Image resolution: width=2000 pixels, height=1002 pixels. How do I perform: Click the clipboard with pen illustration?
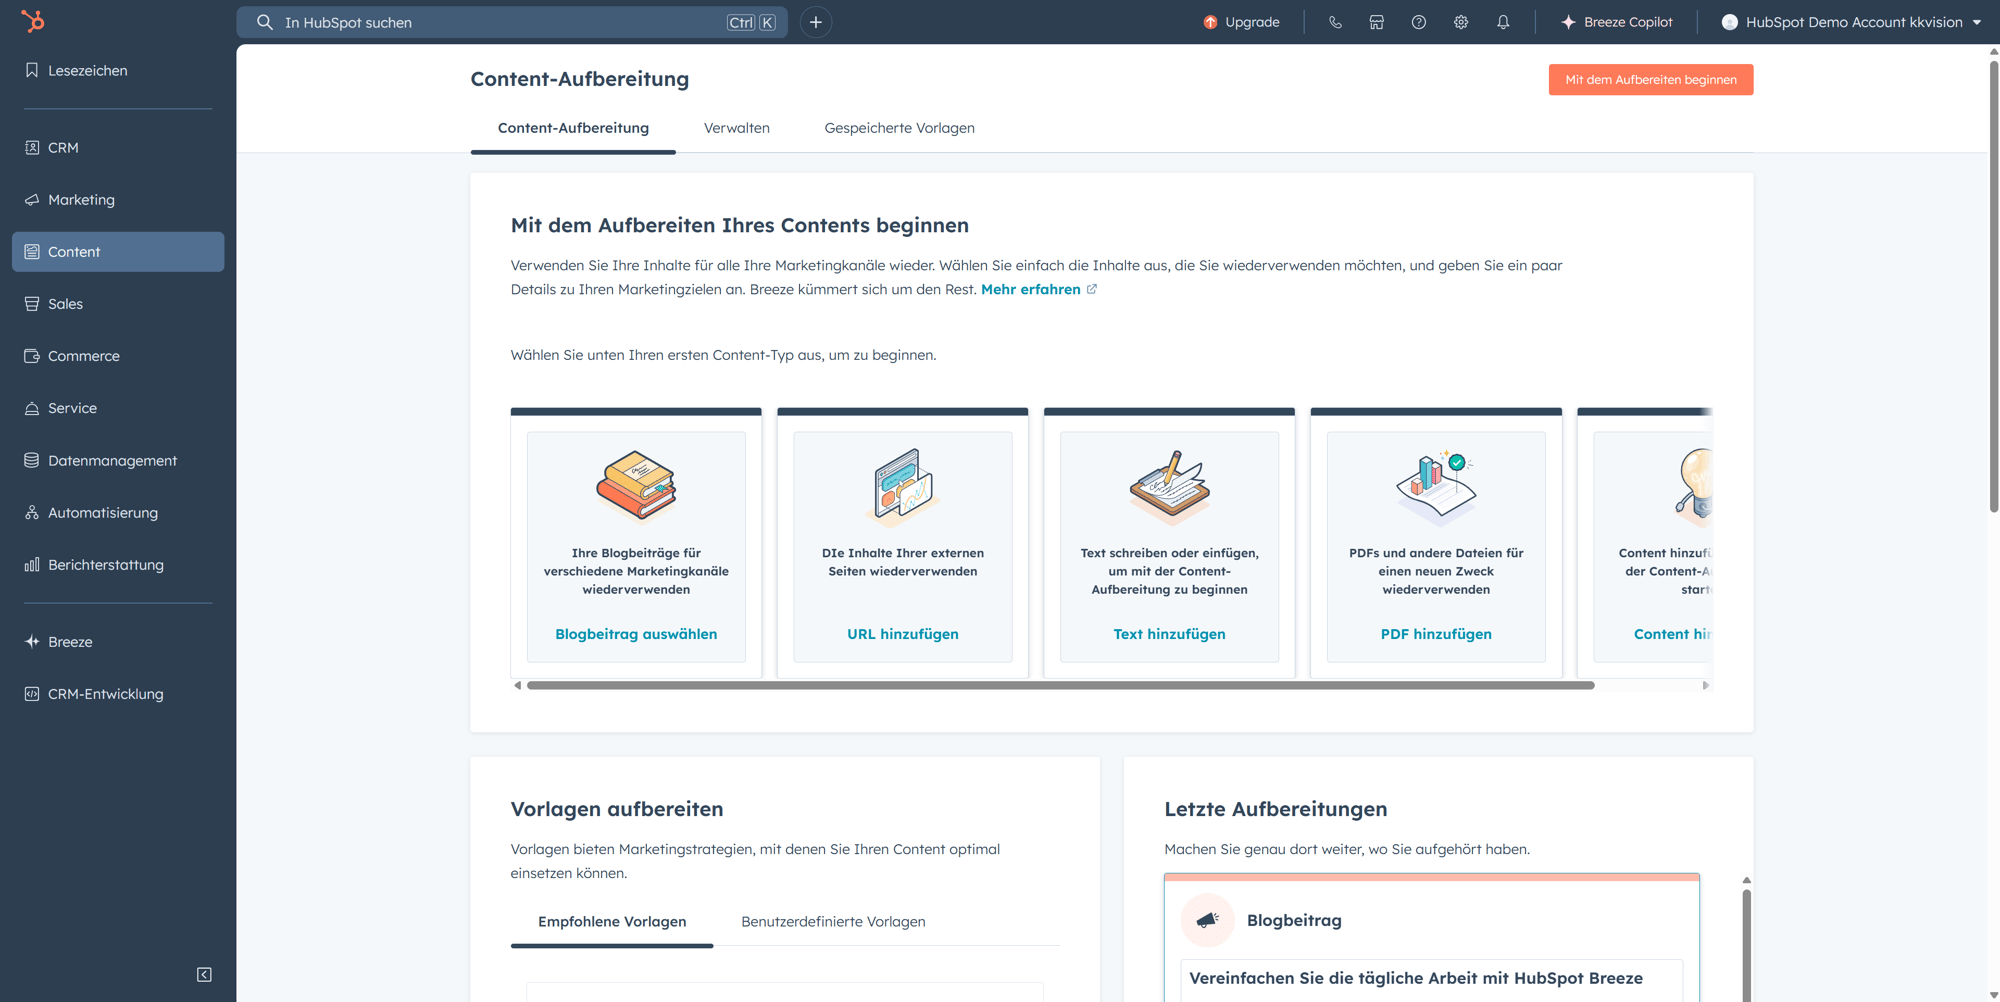click(x=1169, y=487)
